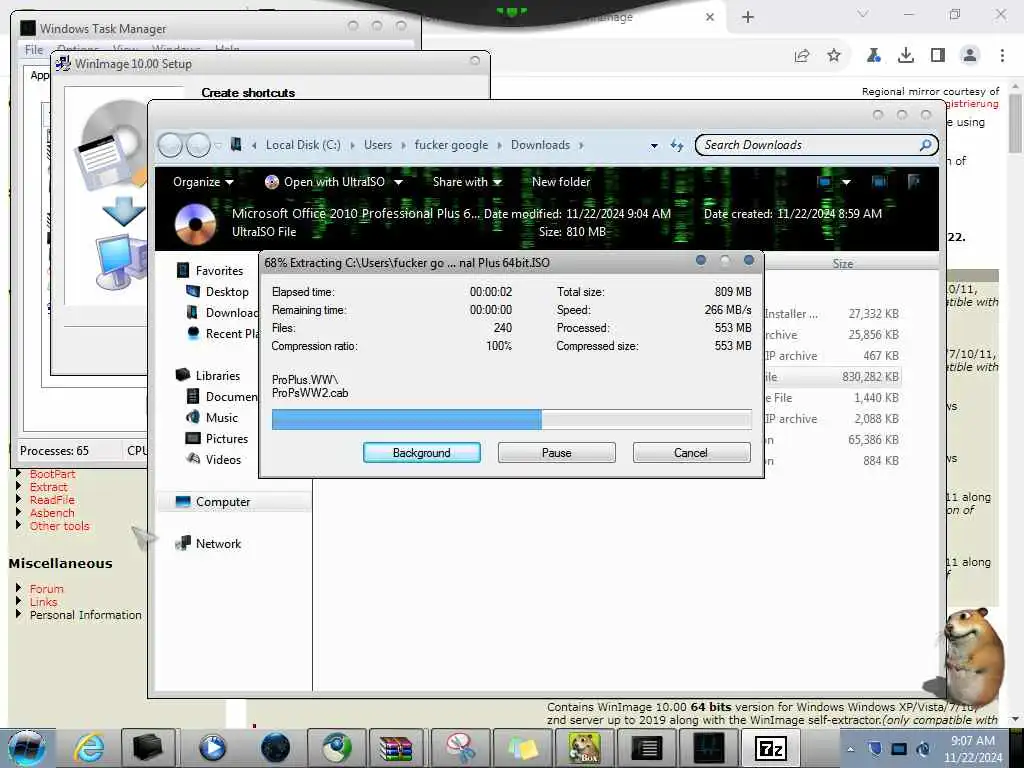Screen dimensions: 1024x768
Task: Click the extraction progress bar
Action: point(511,419)
